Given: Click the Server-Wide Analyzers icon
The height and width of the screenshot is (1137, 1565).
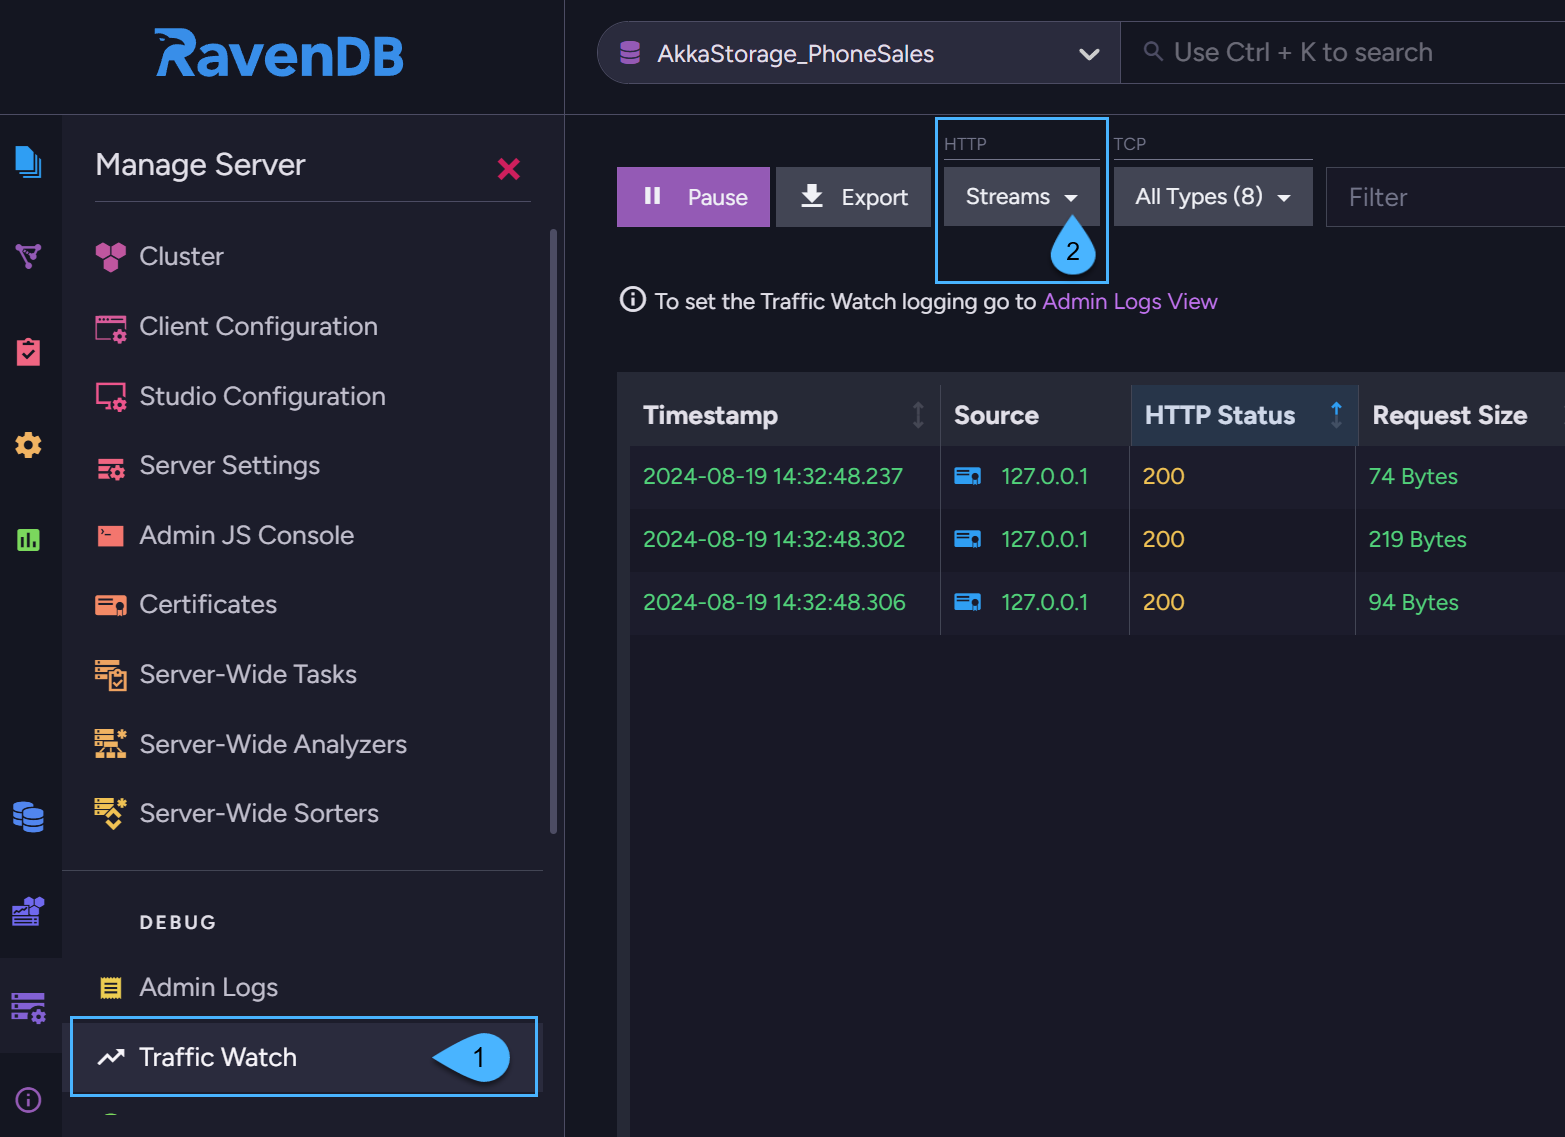Looking at the screenshot, I should coord(110,744).
